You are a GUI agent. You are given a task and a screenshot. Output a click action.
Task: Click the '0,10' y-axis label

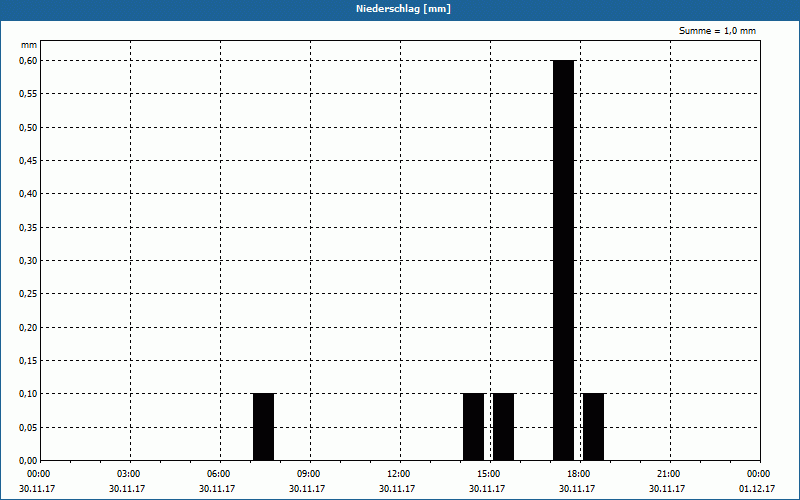pyautogui.click(x=28, y=394)
